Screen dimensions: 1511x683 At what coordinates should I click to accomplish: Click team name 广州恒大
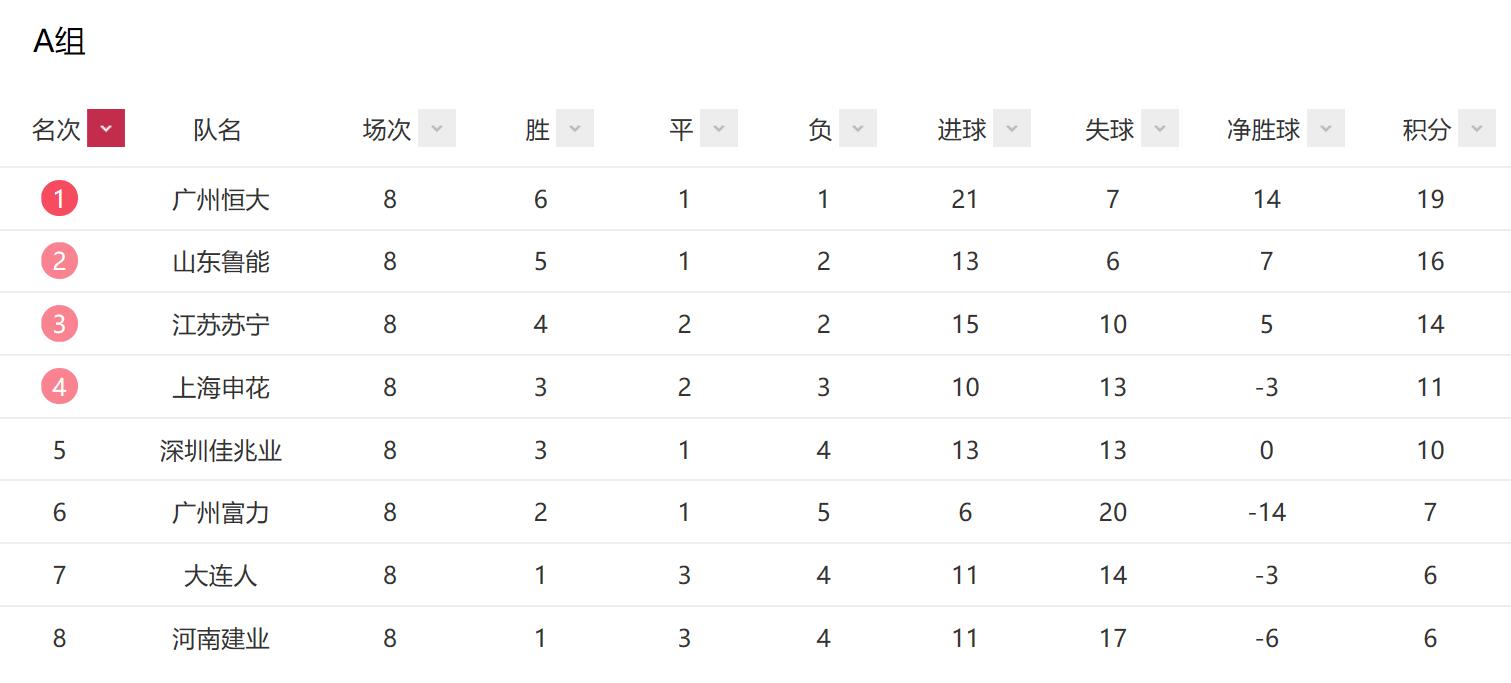219,198
